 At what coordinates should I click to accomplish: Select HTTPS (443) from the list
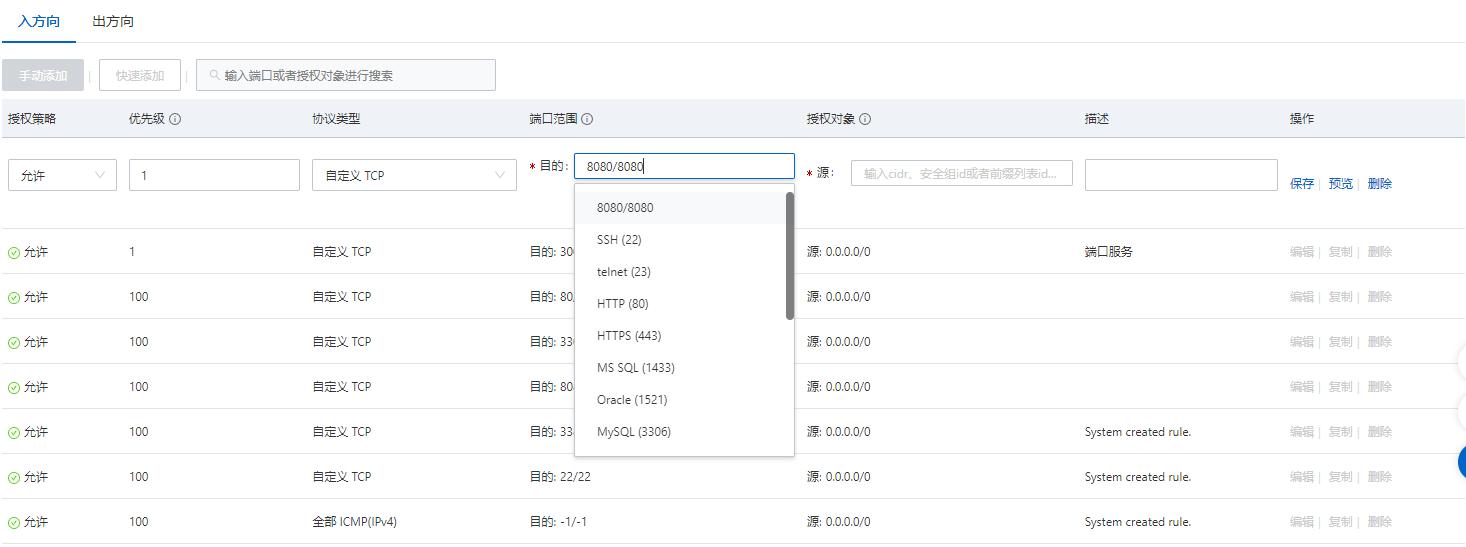680,336
